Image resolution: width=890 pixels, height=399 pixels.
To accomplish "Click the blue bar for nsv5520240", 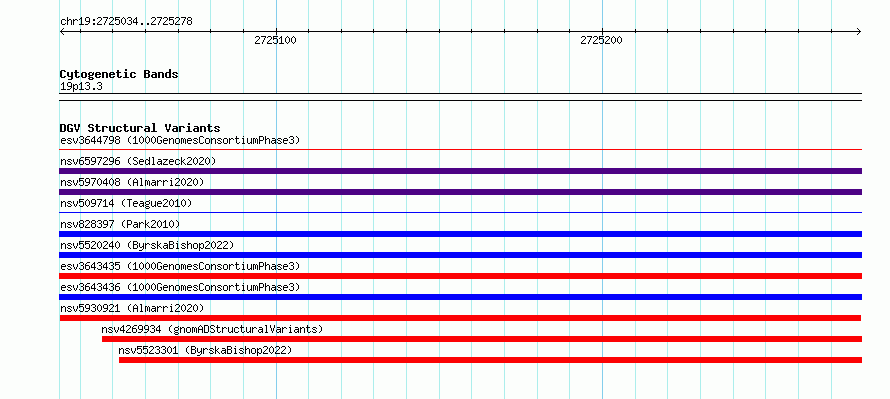I will [x=461, y=255].
